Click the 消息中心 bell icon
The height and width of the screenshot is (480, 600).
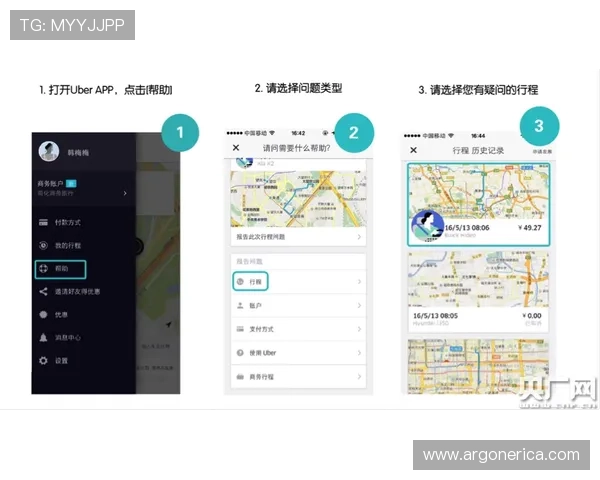pyautogui.click(x=43, y=337)
